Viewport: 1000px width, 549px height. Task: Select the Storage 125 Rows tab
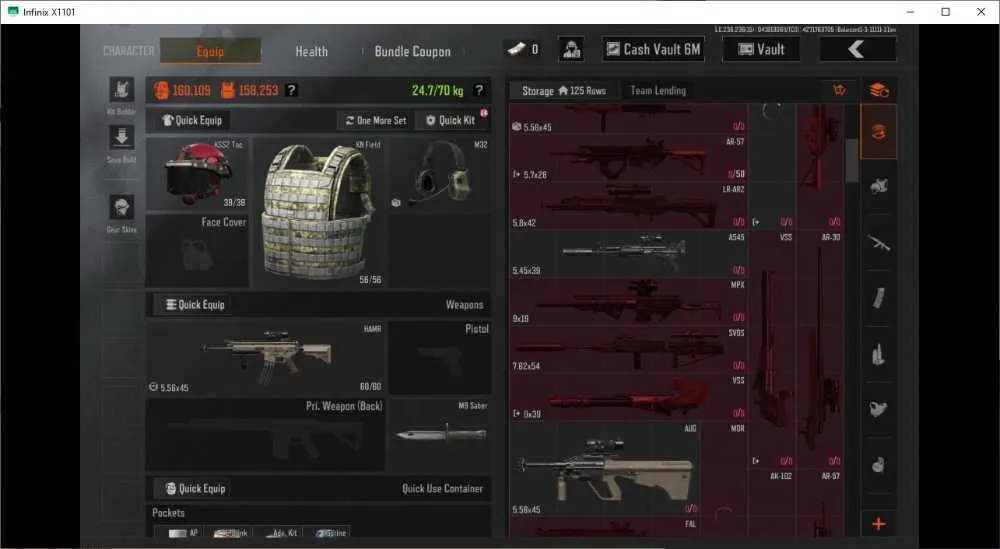564,91
